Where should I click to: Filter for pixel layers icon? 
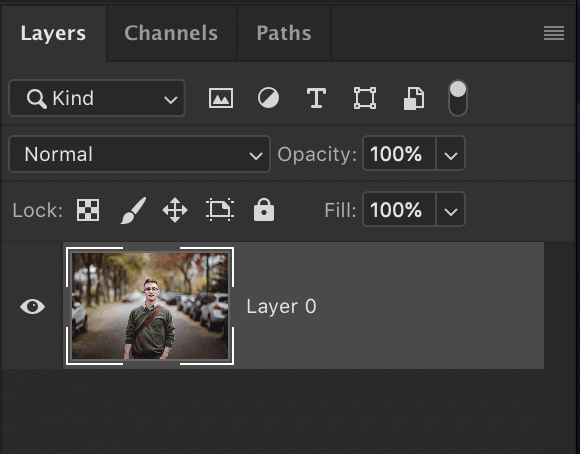(x=221, y=98)
